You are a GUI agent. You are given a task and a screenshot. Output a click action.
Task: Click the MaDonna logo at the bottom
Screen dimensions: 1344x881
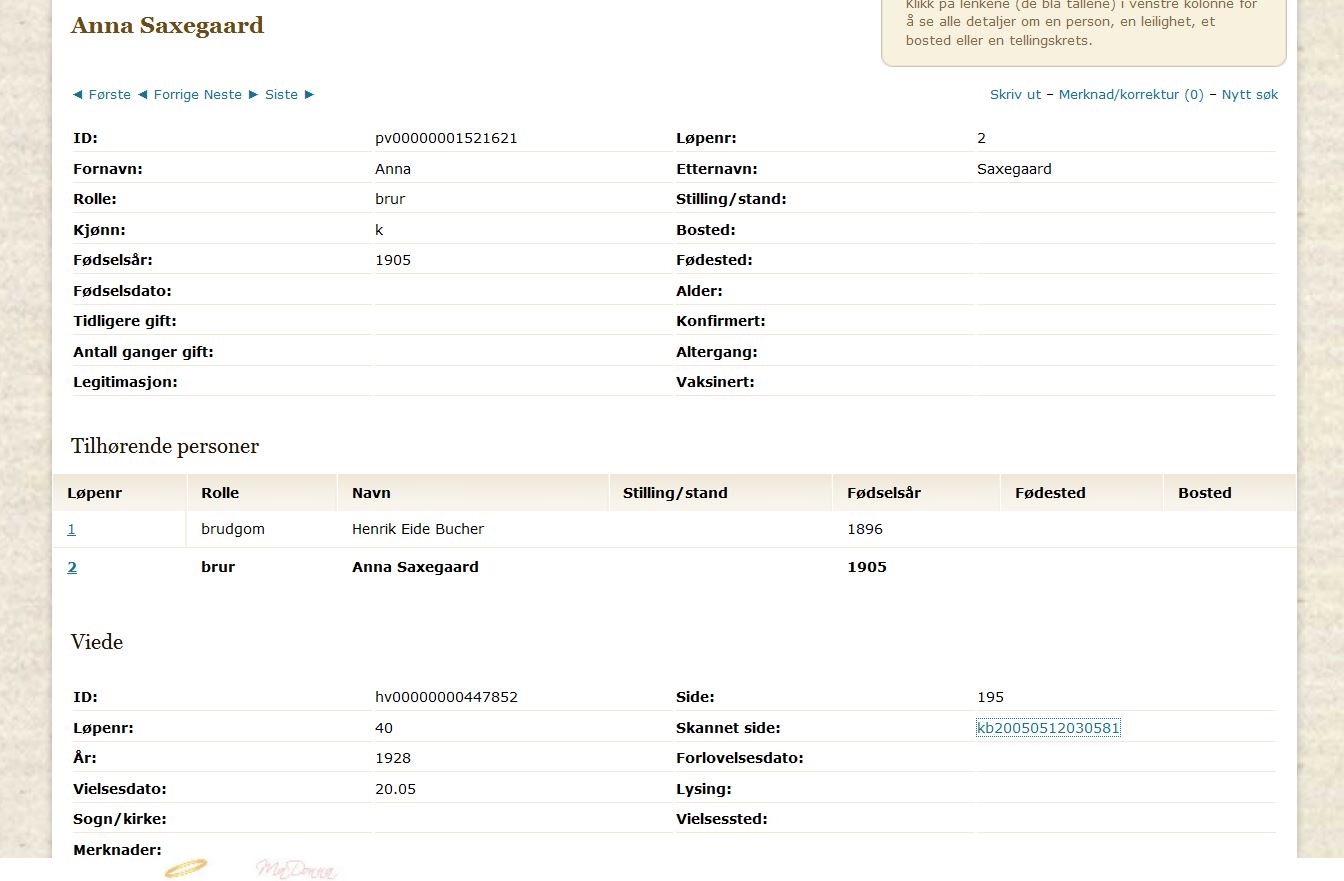(x=296, y=869)
